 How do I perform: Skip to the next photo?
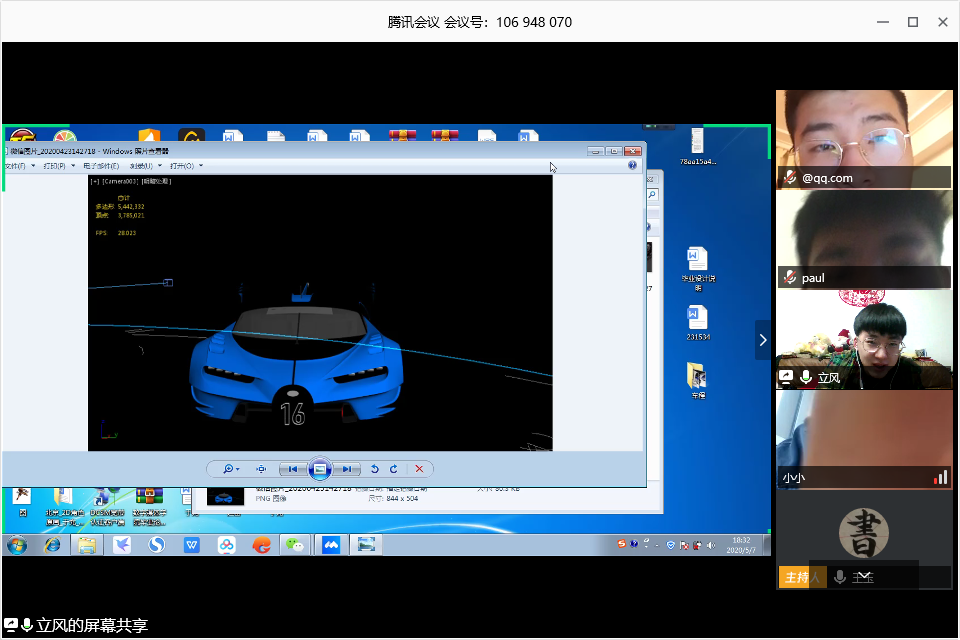[x=346, y=468]
